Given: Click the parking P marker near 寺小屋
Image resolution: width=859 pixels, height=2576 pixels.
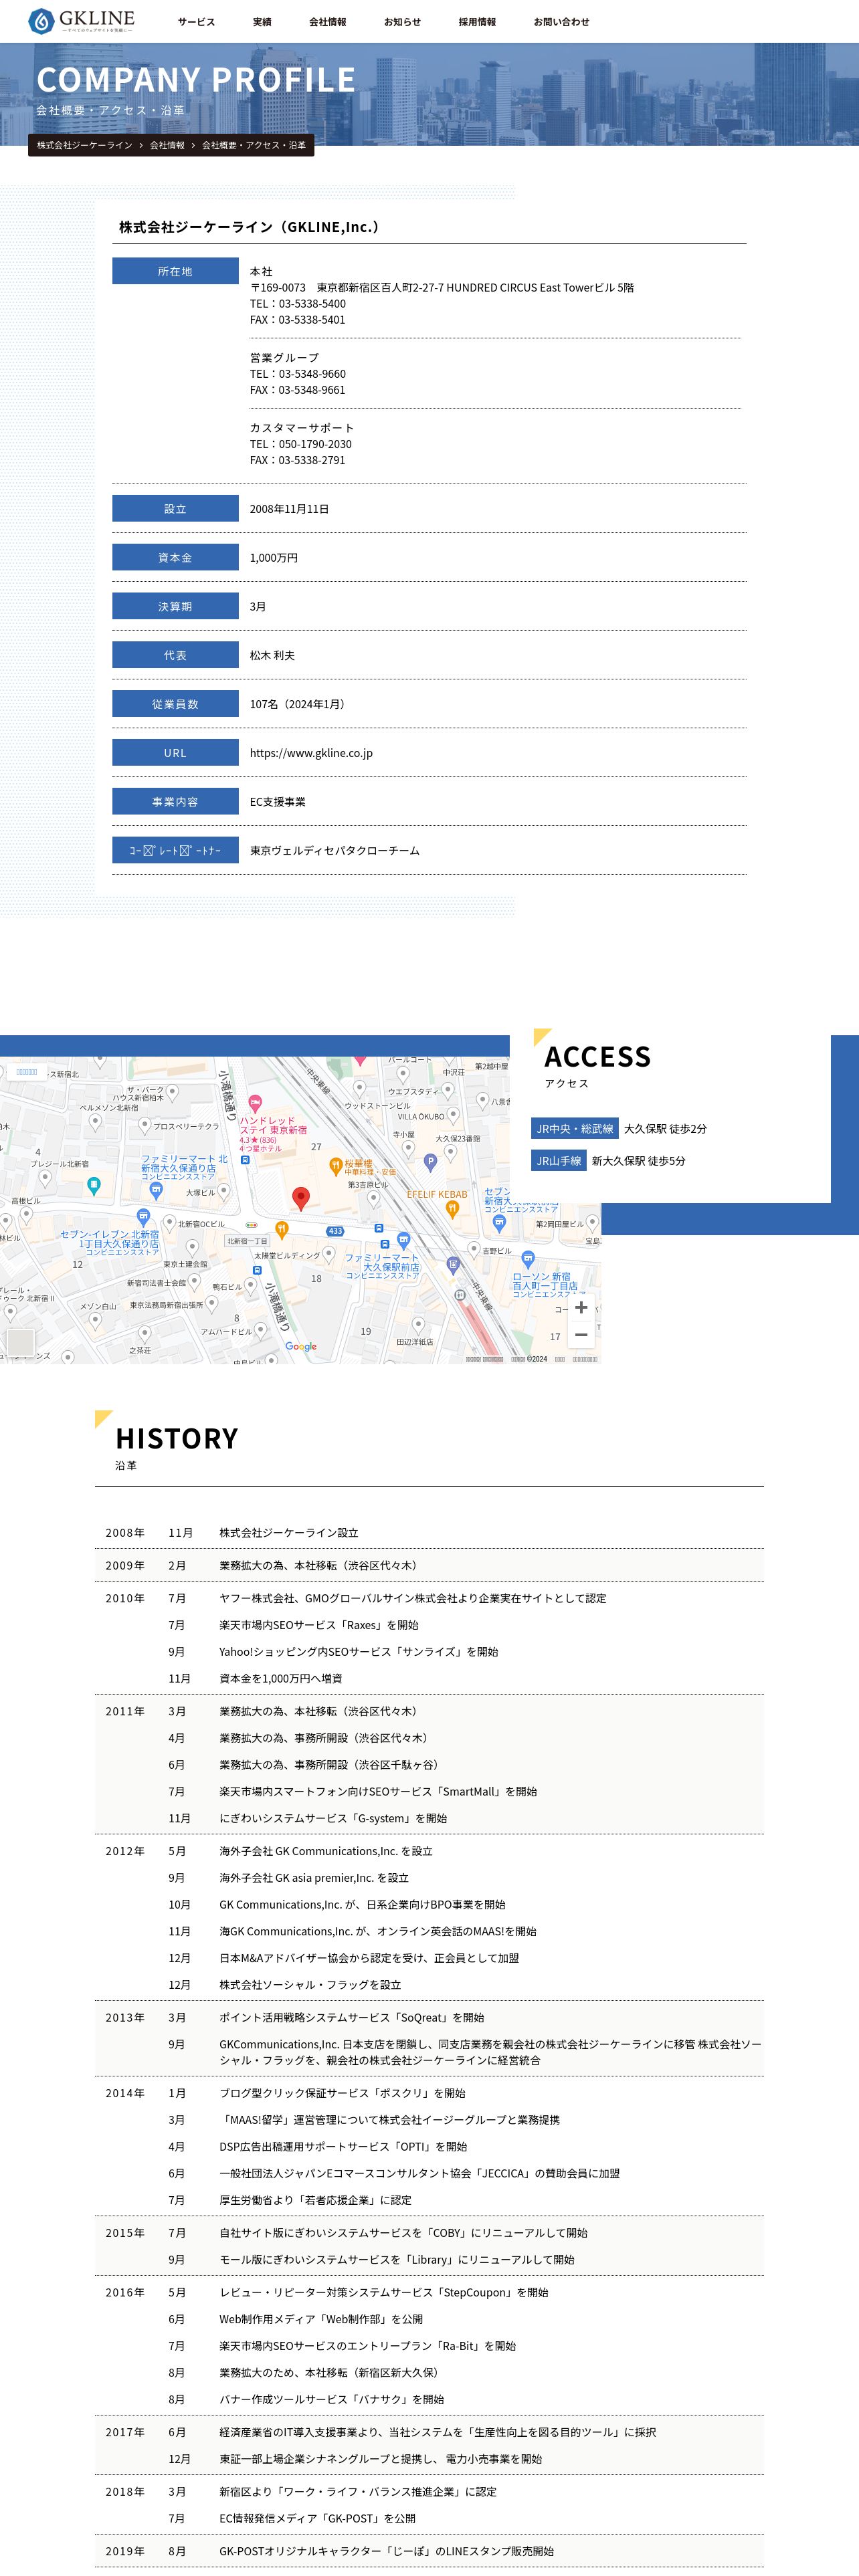Looking at the screenshot, I should [x=430, y=1162].
